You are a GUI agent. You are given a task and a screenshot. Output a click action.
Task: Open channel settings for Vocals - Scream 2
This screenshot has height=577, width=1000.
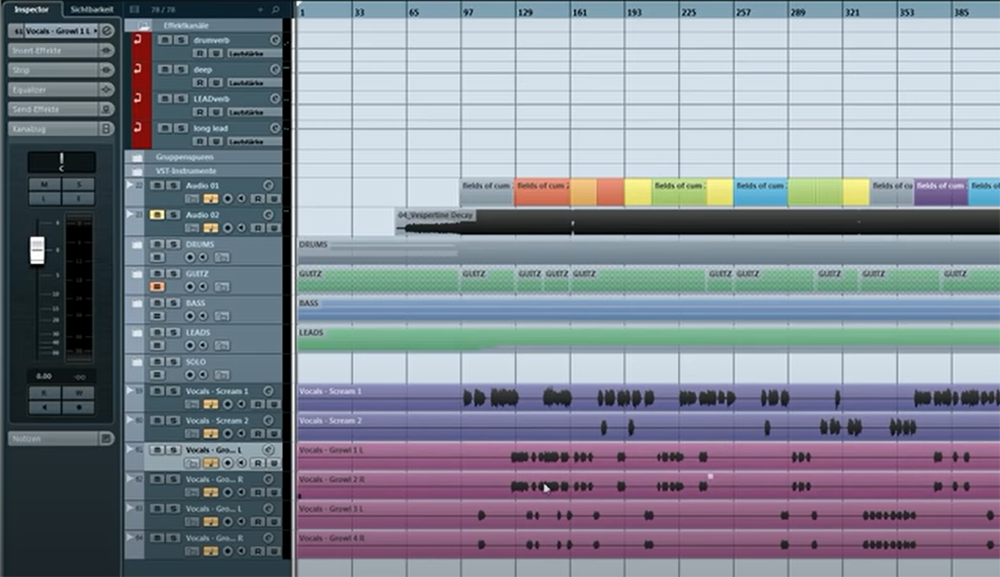tap(268, 420)
